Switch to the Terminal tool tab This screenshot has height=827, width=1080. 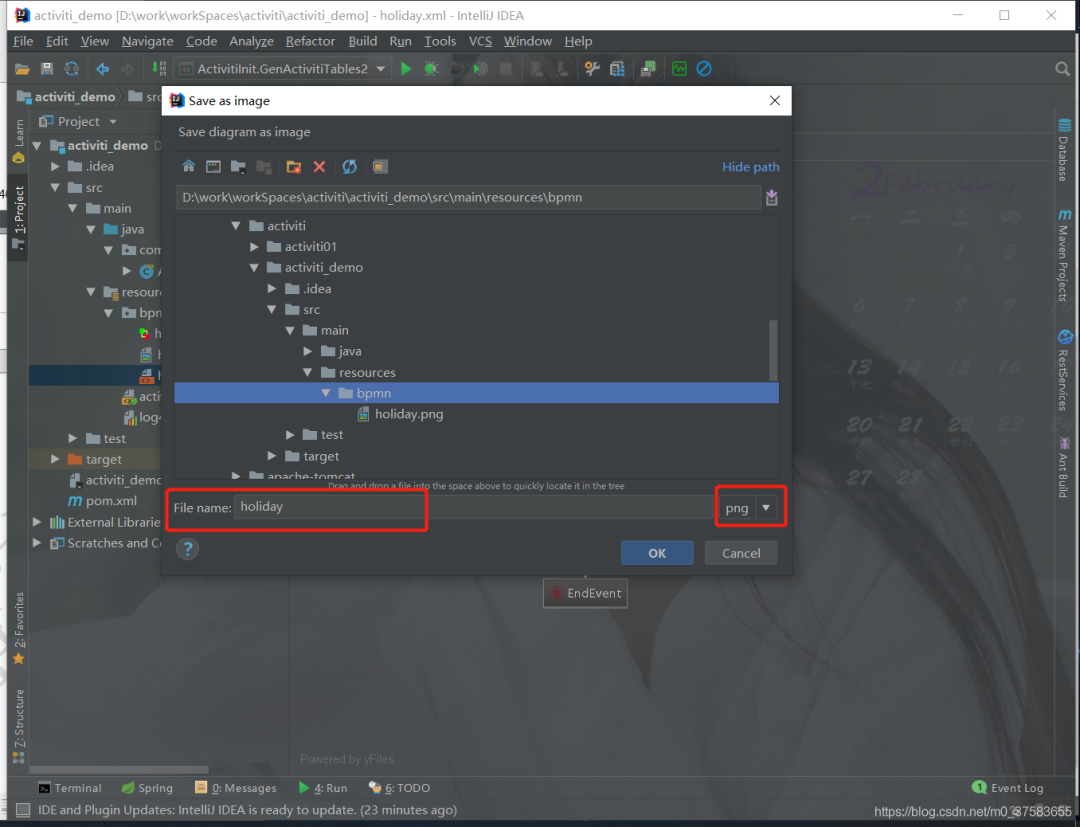click(70, 788)
